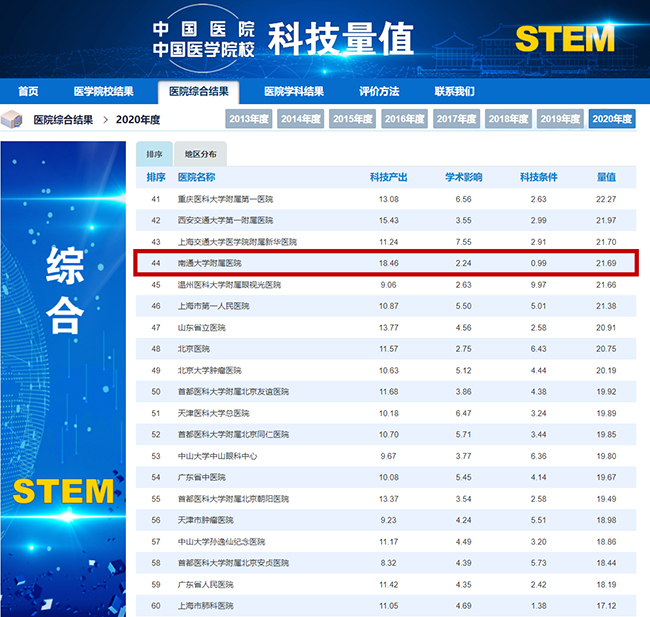Switch to the 地区分布 tab
This screenshot has height=617, width=650.
point(200,155)
